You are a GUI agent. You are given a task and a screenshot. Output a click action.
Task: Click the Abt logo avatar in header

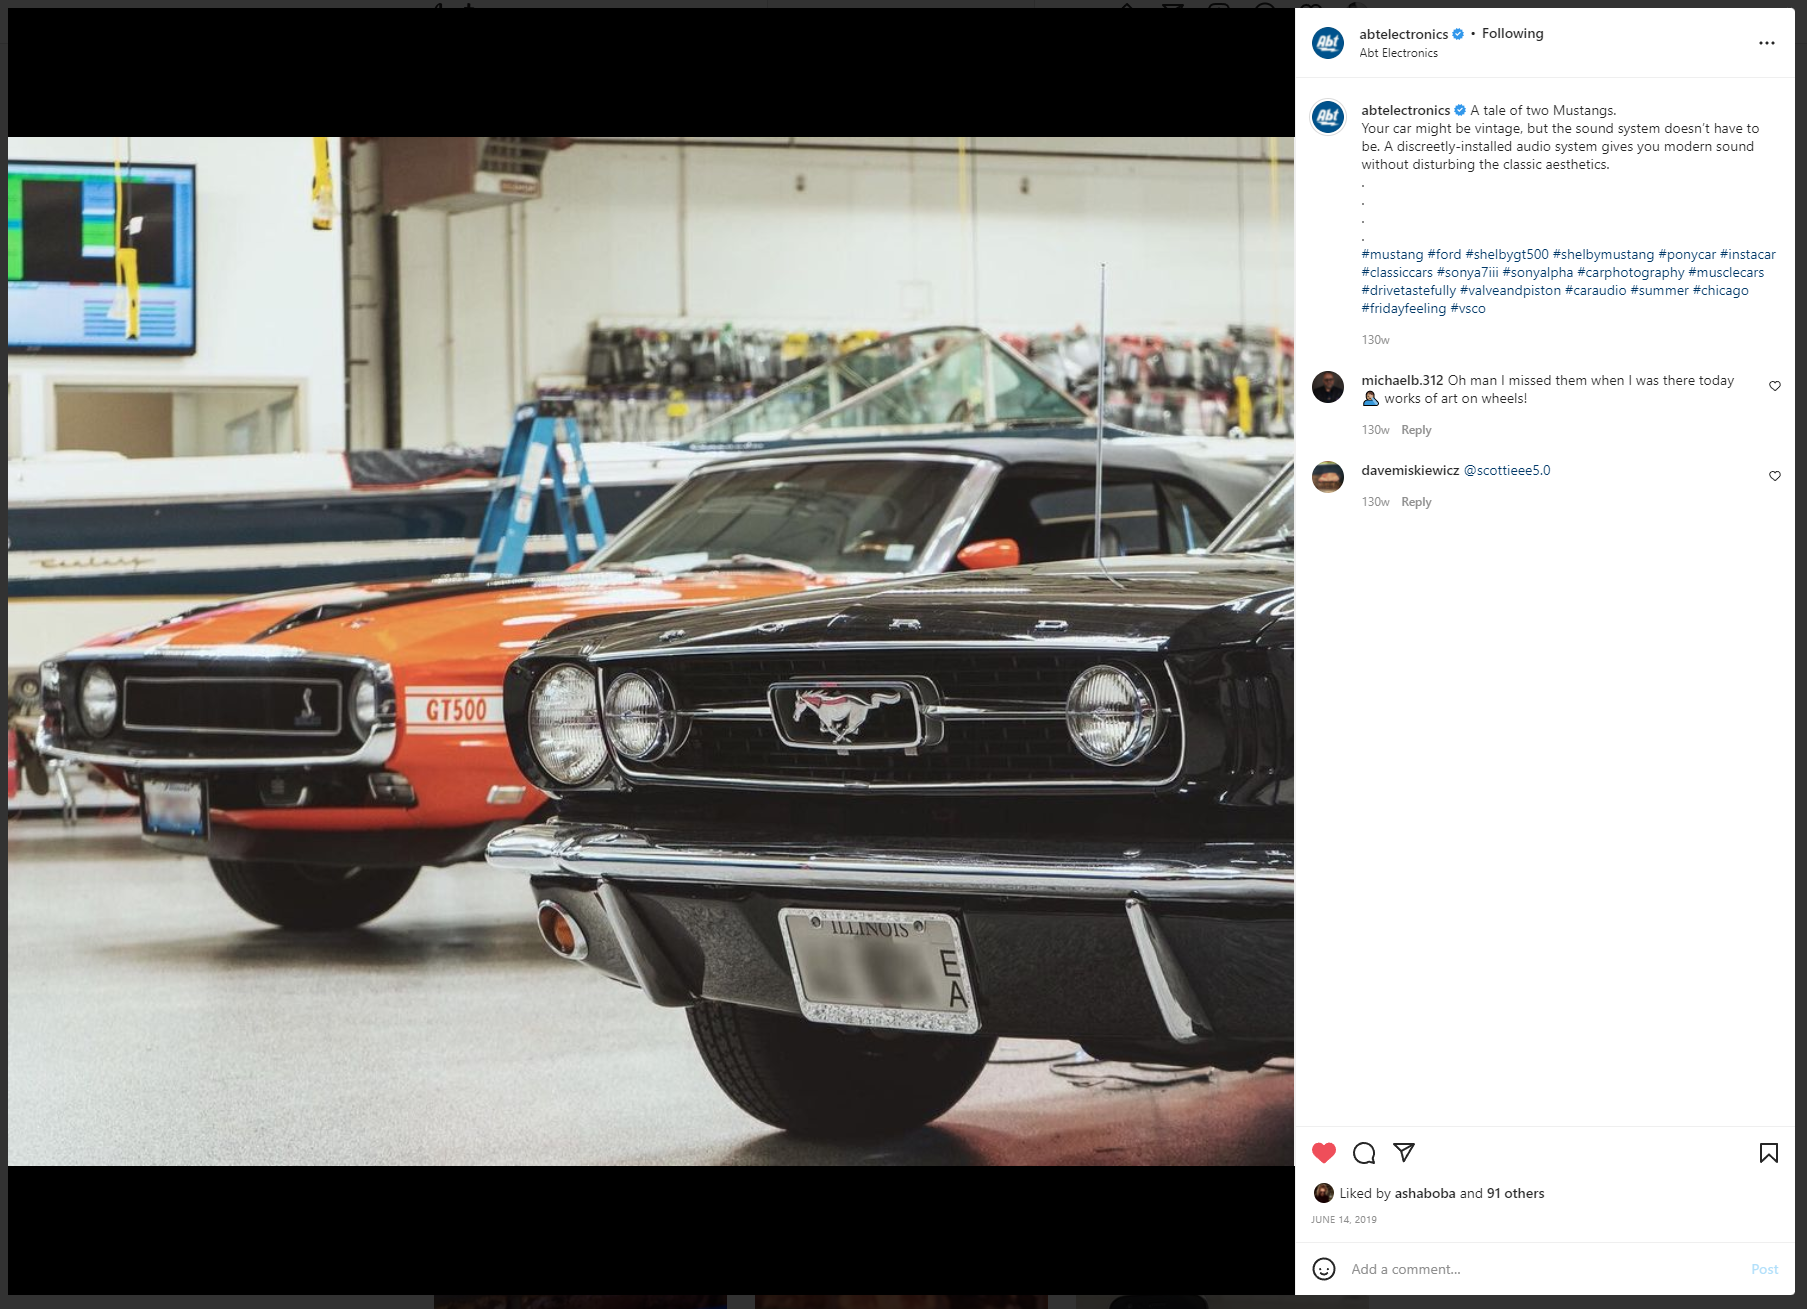[x=1327, y=43]
